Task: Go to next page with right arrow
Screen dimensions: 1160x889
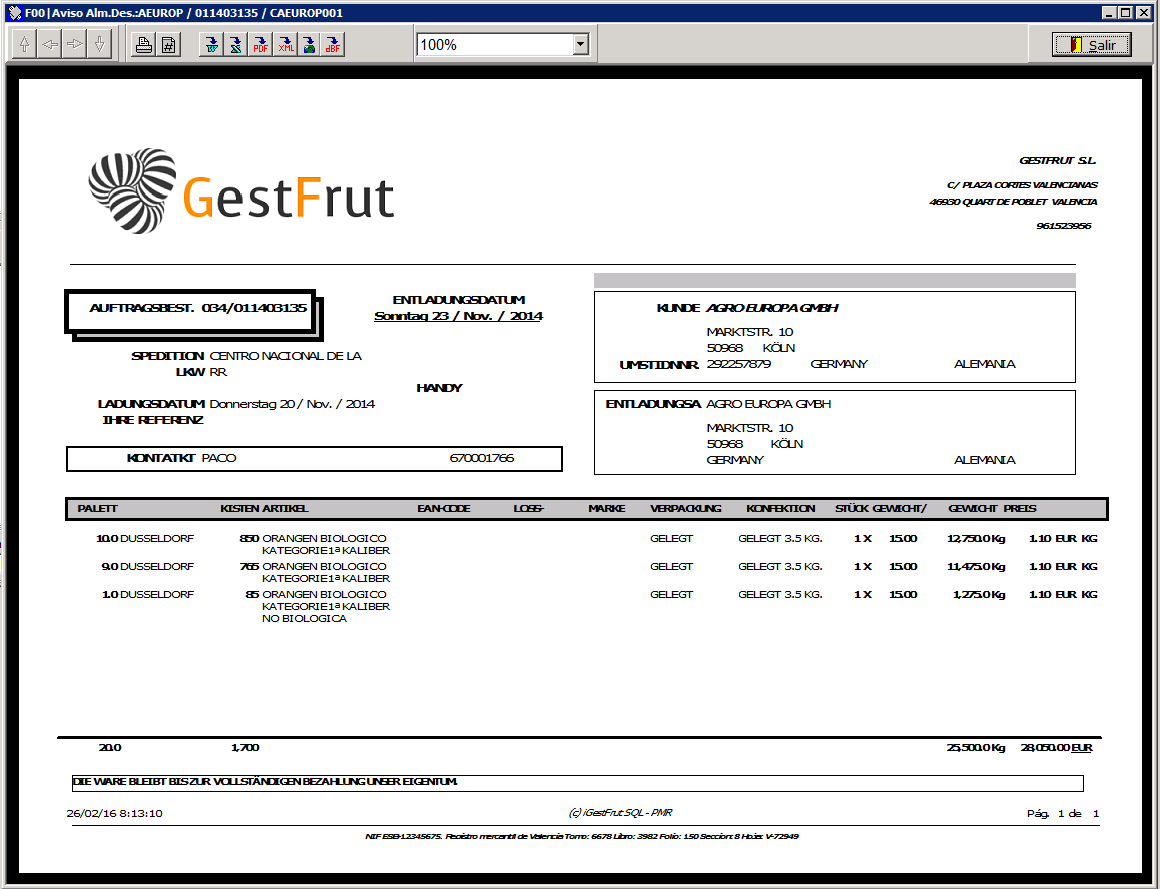Action: pos(74,45)
